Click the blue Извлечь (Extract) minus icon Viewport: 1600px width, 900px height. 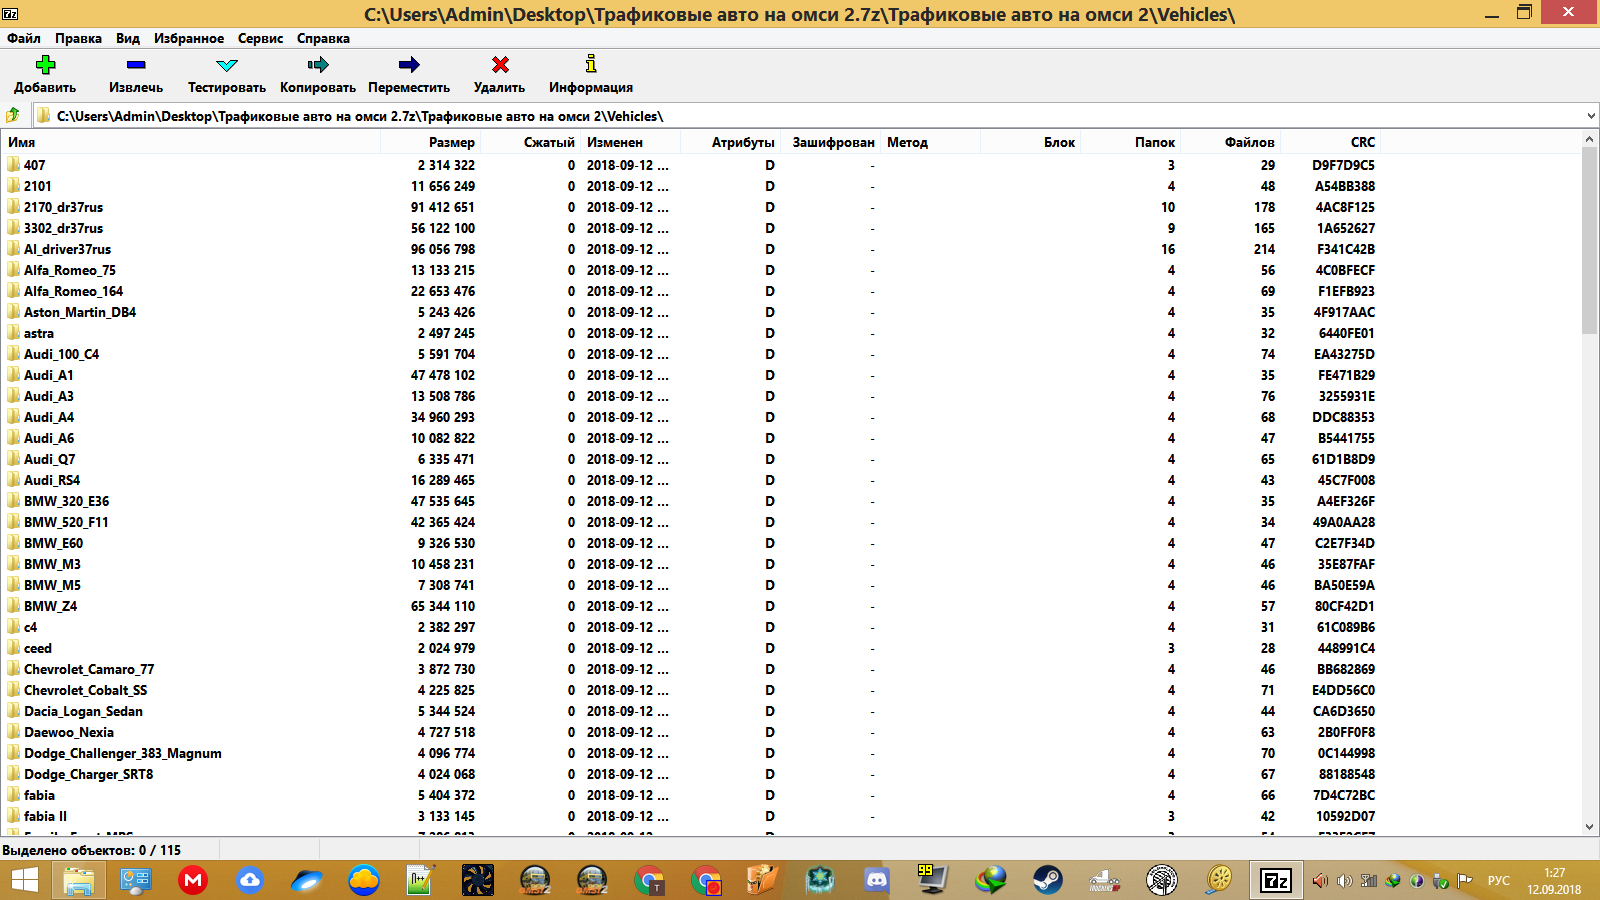(136, 65)
